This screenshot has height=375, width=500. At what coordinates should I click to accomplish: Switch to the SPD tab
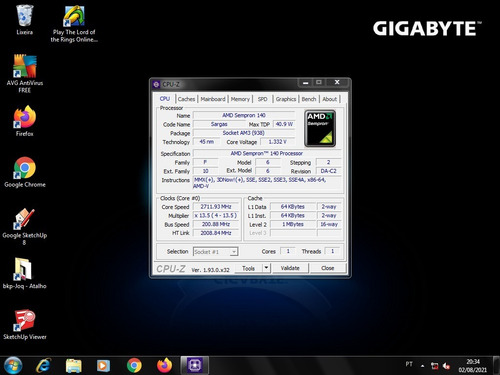262,99
